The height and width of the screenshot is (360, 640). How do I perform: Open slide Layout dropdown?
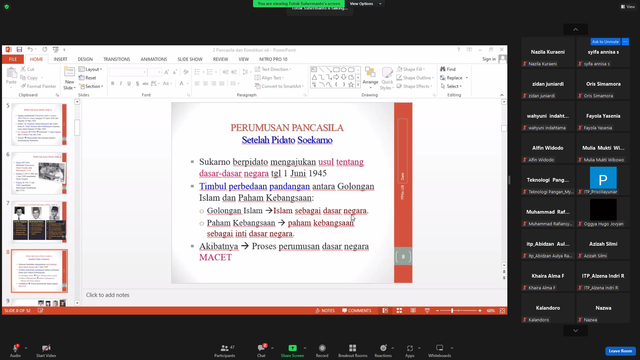click(x=91, y=69)
